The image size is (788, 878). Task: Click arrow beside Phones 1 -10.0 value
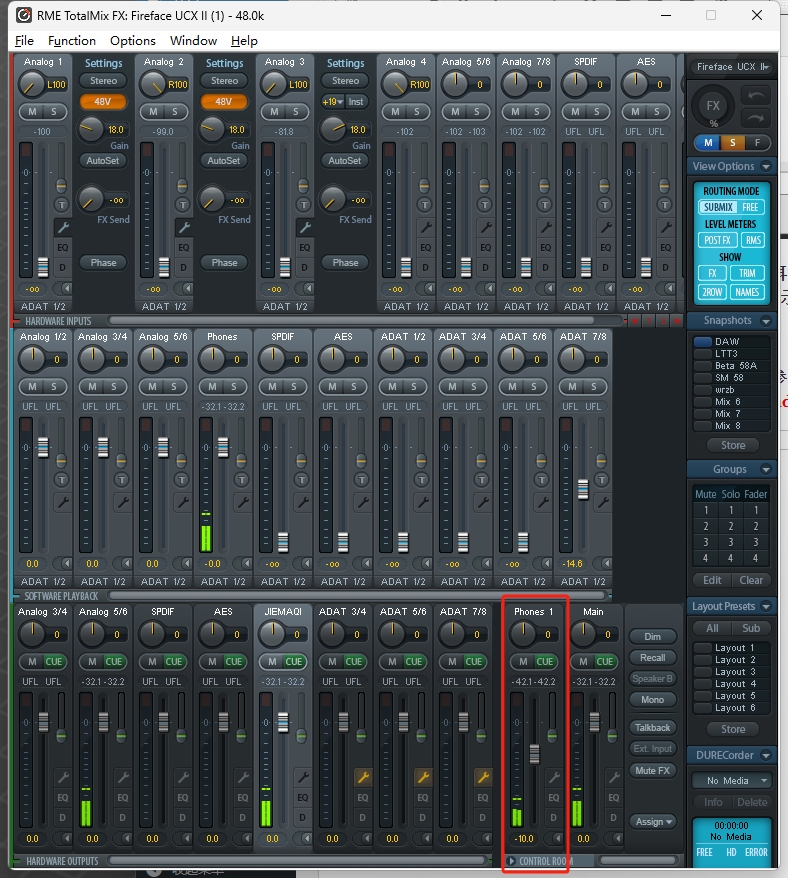pyautogui.click(x=558, y=838)
